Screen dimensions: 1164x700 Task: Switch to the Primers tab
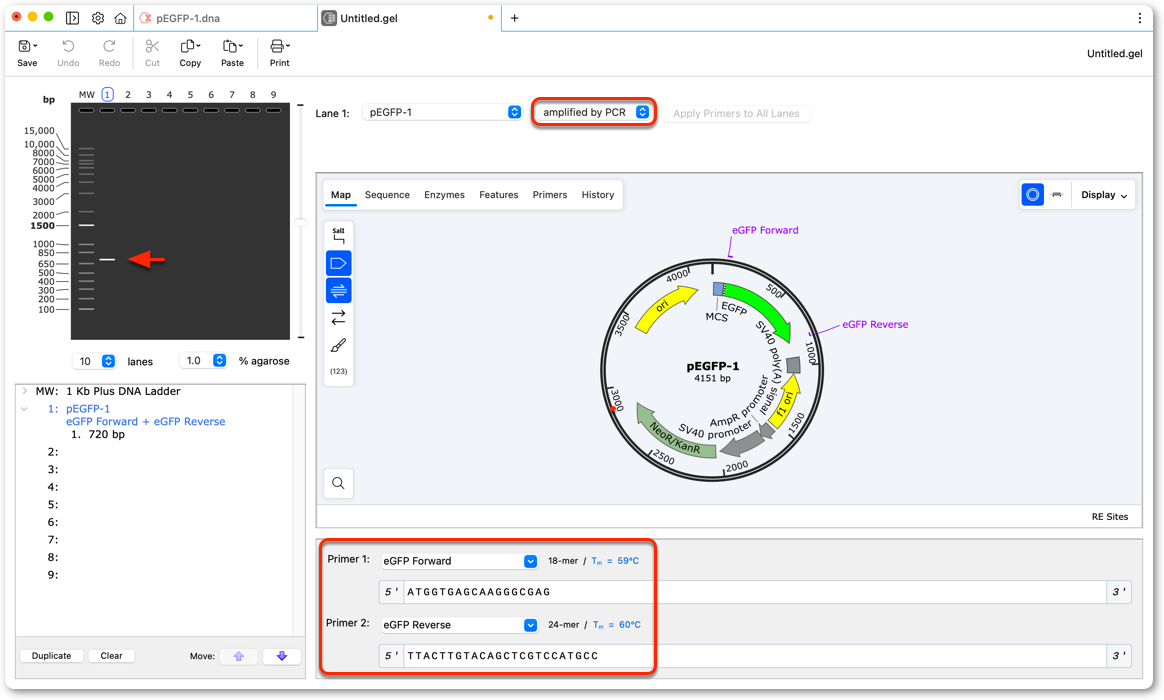[x=549, y=194]
